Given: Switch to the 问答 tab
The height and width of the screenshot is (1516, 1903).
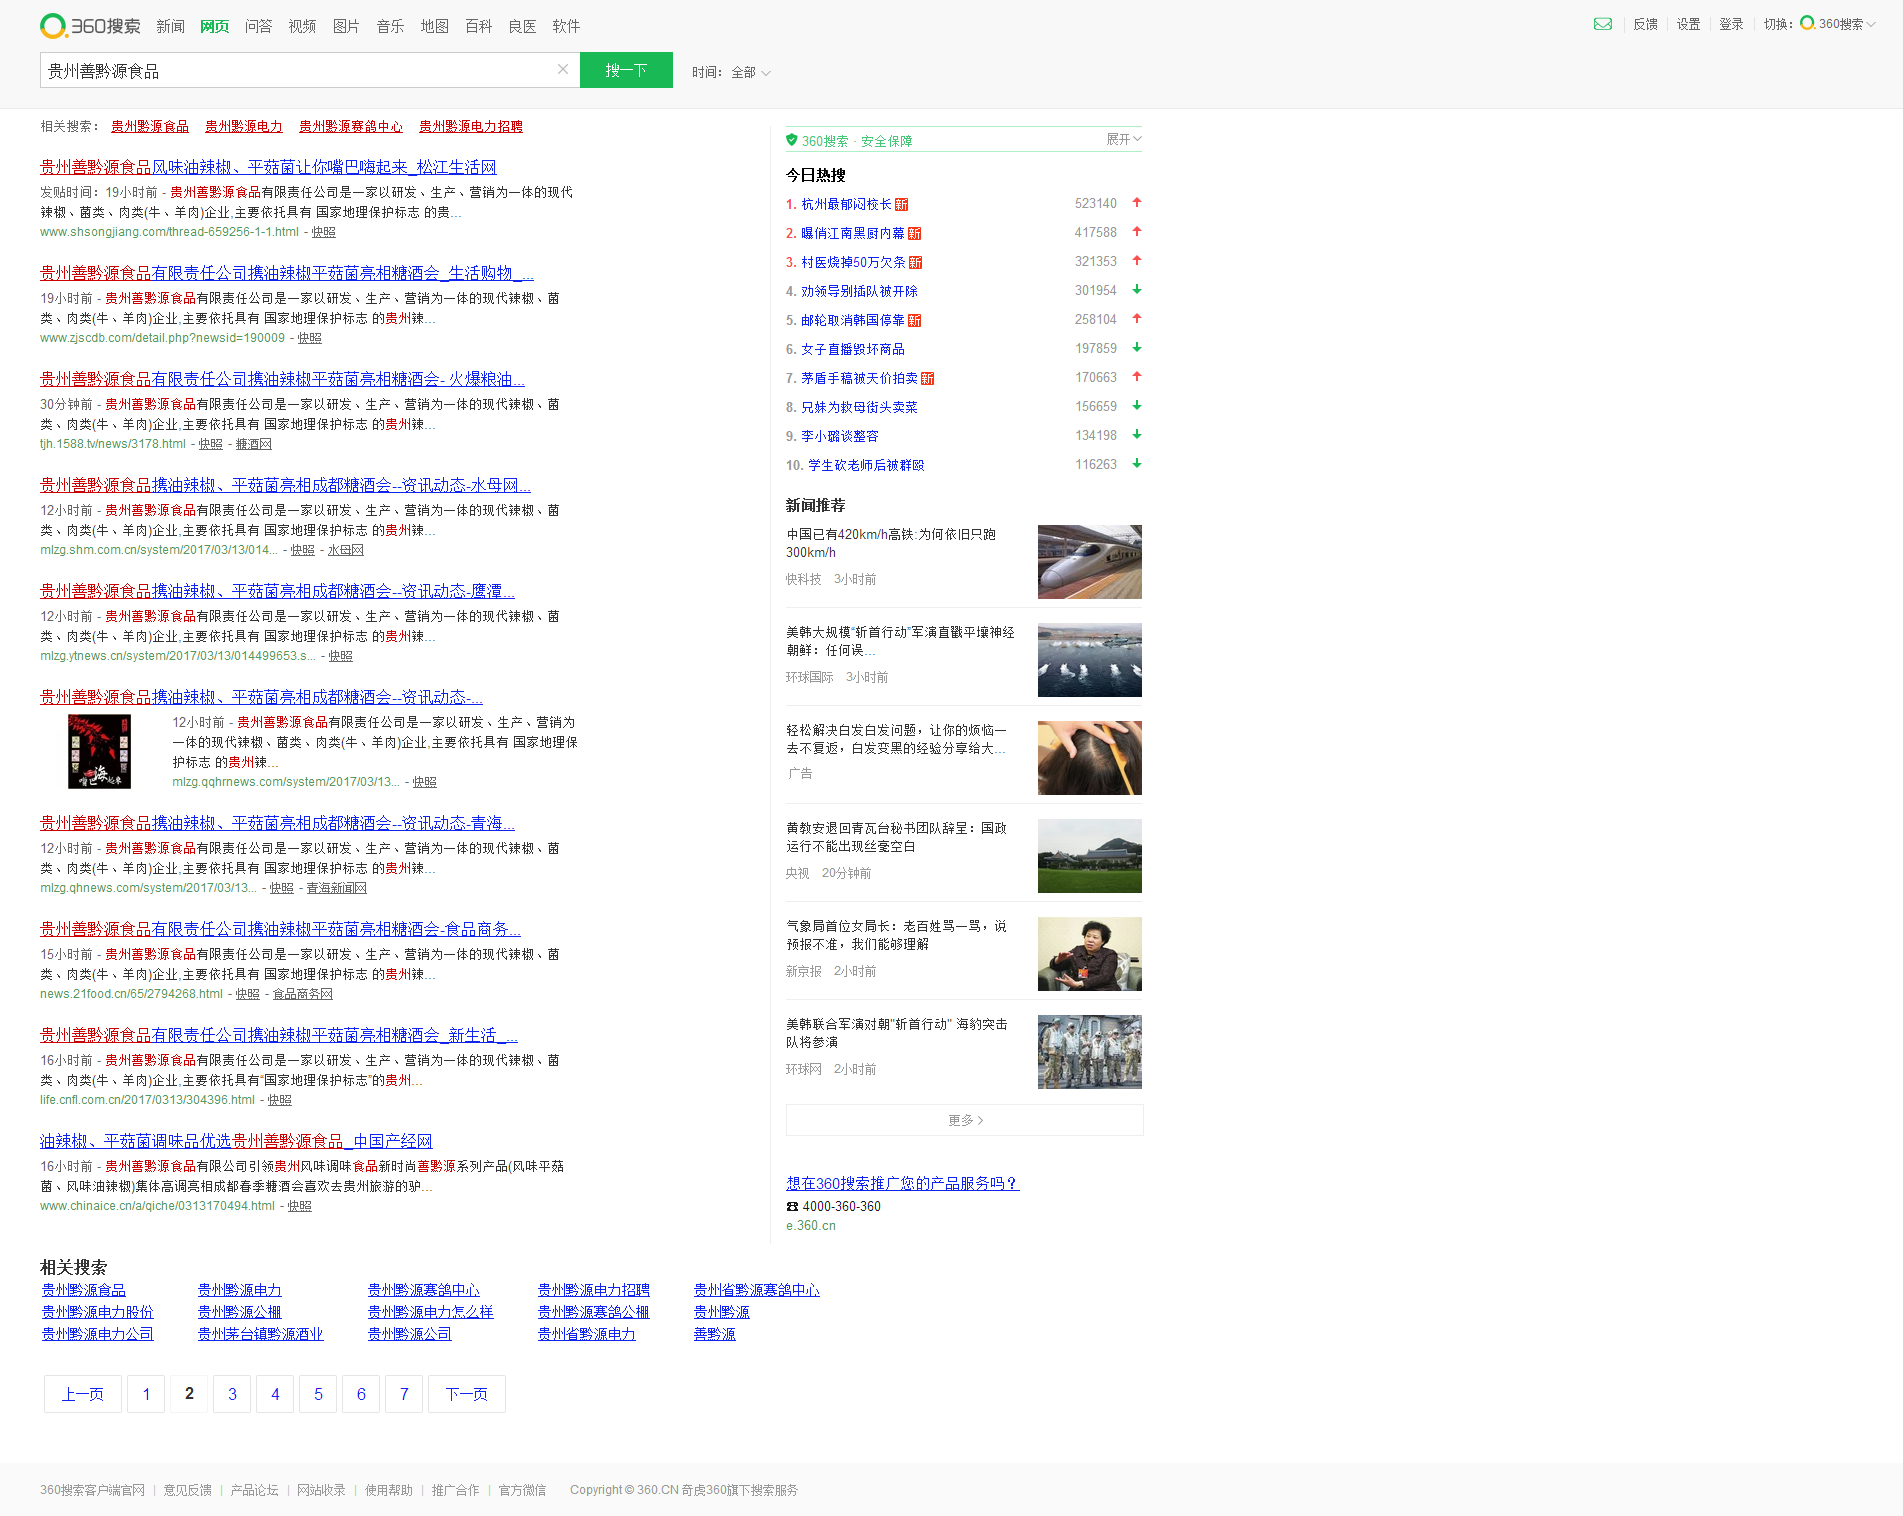Looking at the screenshot, I should click(x=259, y=26).
